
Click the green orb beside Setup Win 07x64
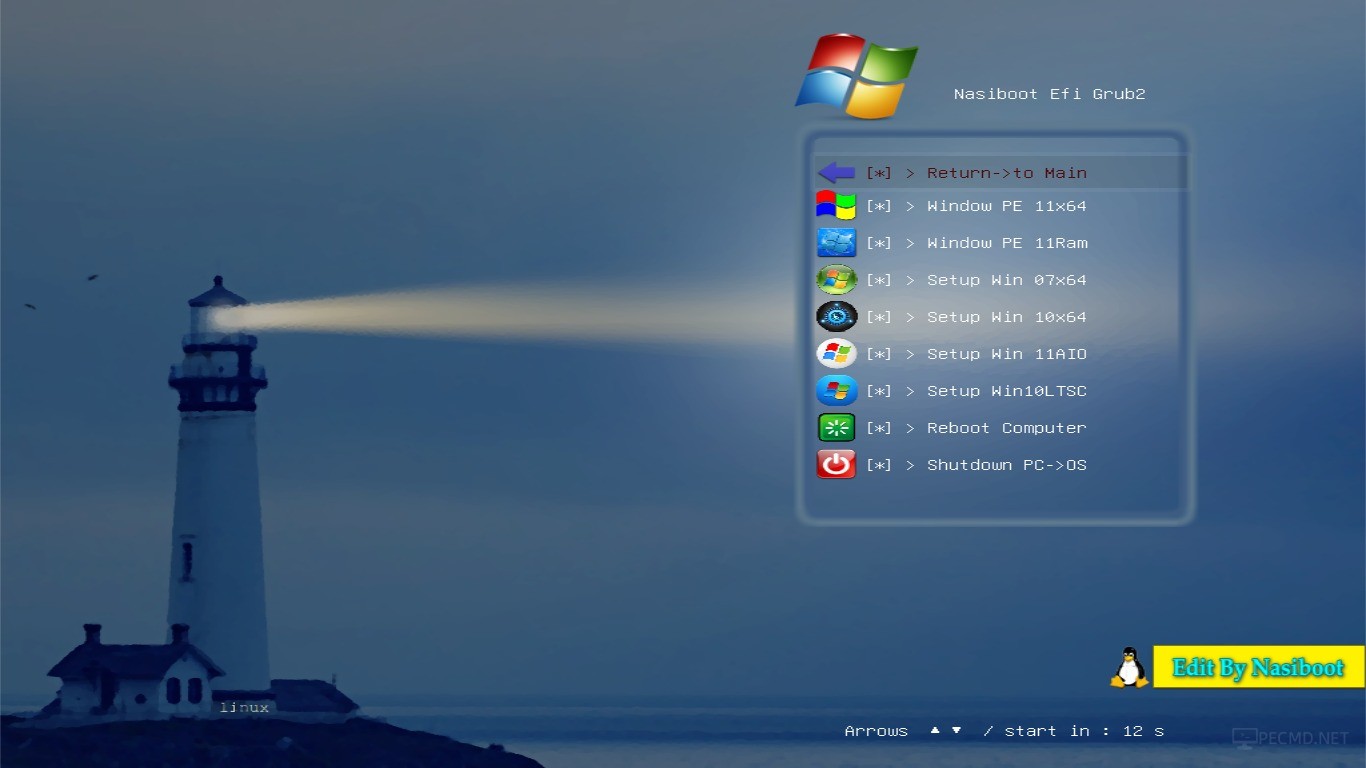836,280
